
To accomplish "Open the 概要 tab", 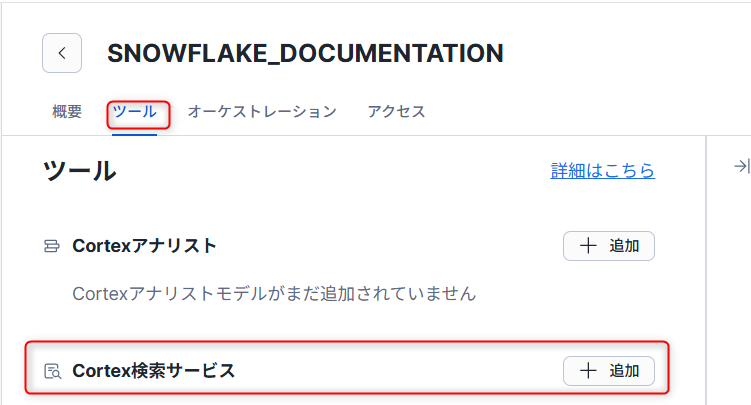I will pyautogui.click(x=67, y=112).
